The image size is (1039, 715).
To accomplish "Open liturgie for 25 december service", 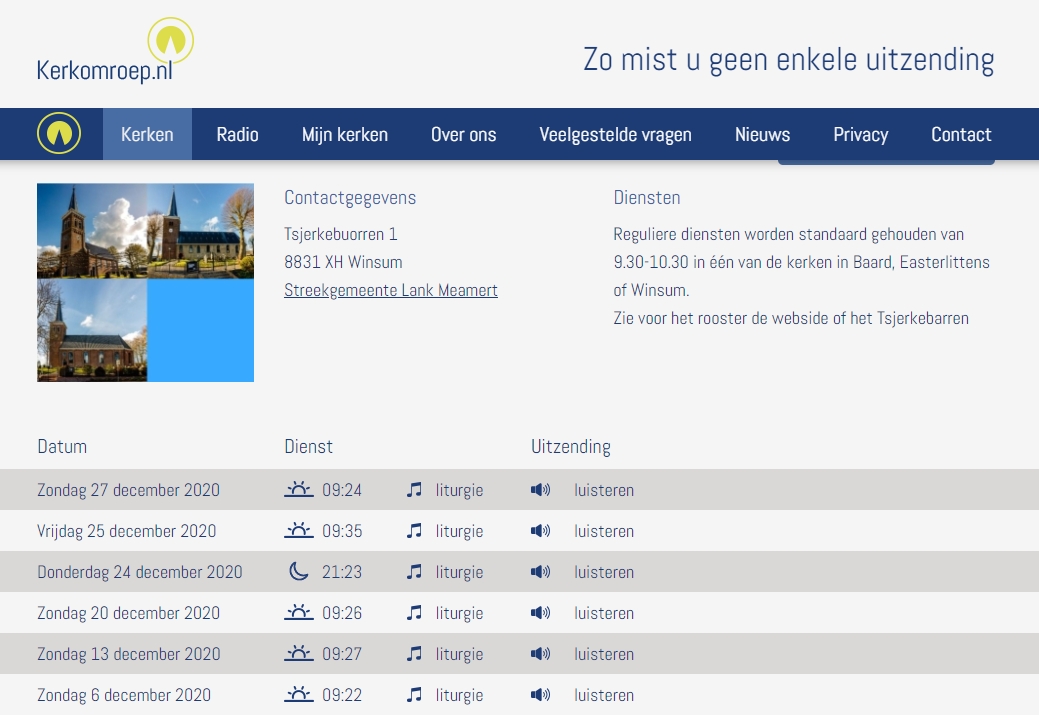I will pos(459,531).
